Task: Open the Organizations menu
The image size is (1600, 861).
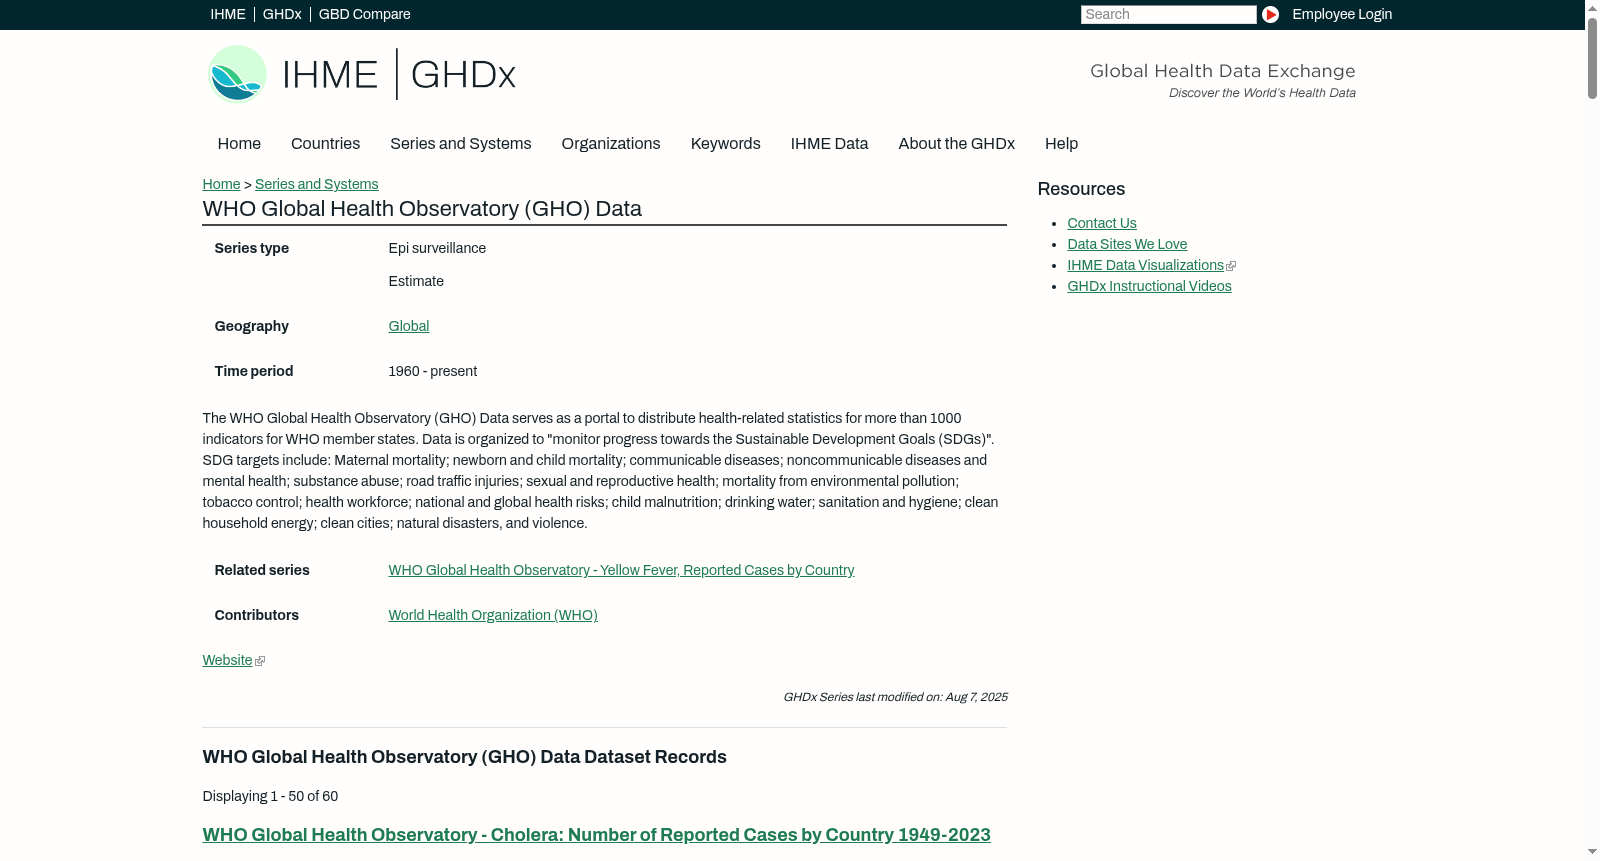Action: [611, 143]
